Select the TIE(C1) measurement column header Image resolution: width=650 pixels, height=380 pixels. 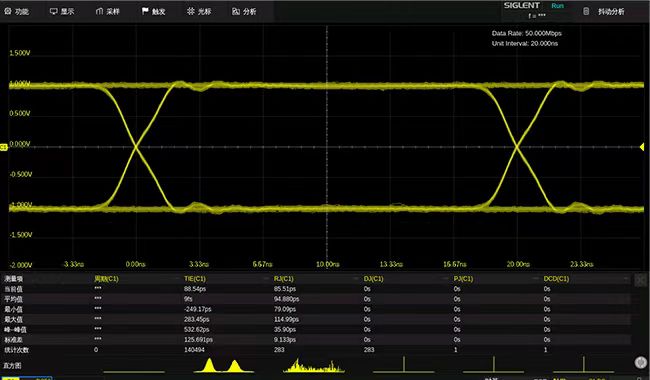[195, 278]
